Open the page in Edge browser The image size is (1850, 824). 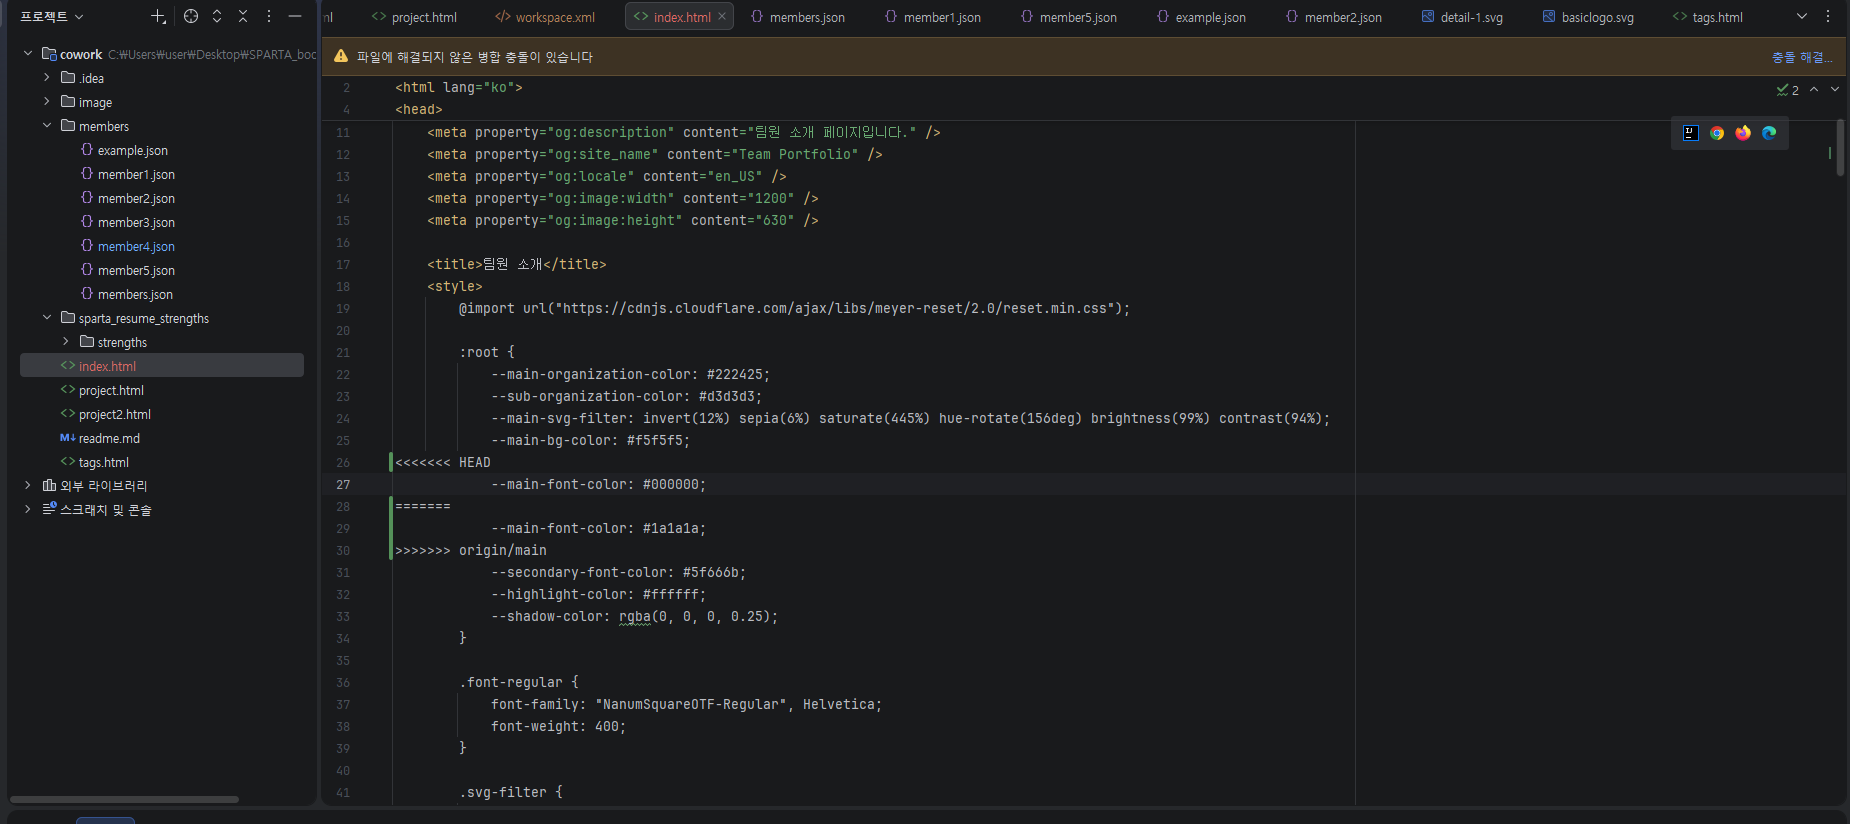coord(1769,133)
